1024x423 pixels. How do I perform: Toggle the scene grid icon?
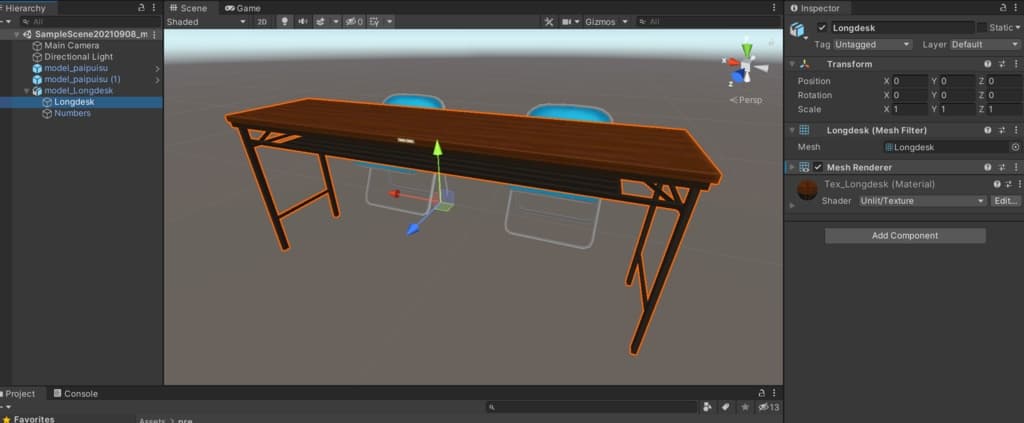pyautogui.click(x=374, y=22)
